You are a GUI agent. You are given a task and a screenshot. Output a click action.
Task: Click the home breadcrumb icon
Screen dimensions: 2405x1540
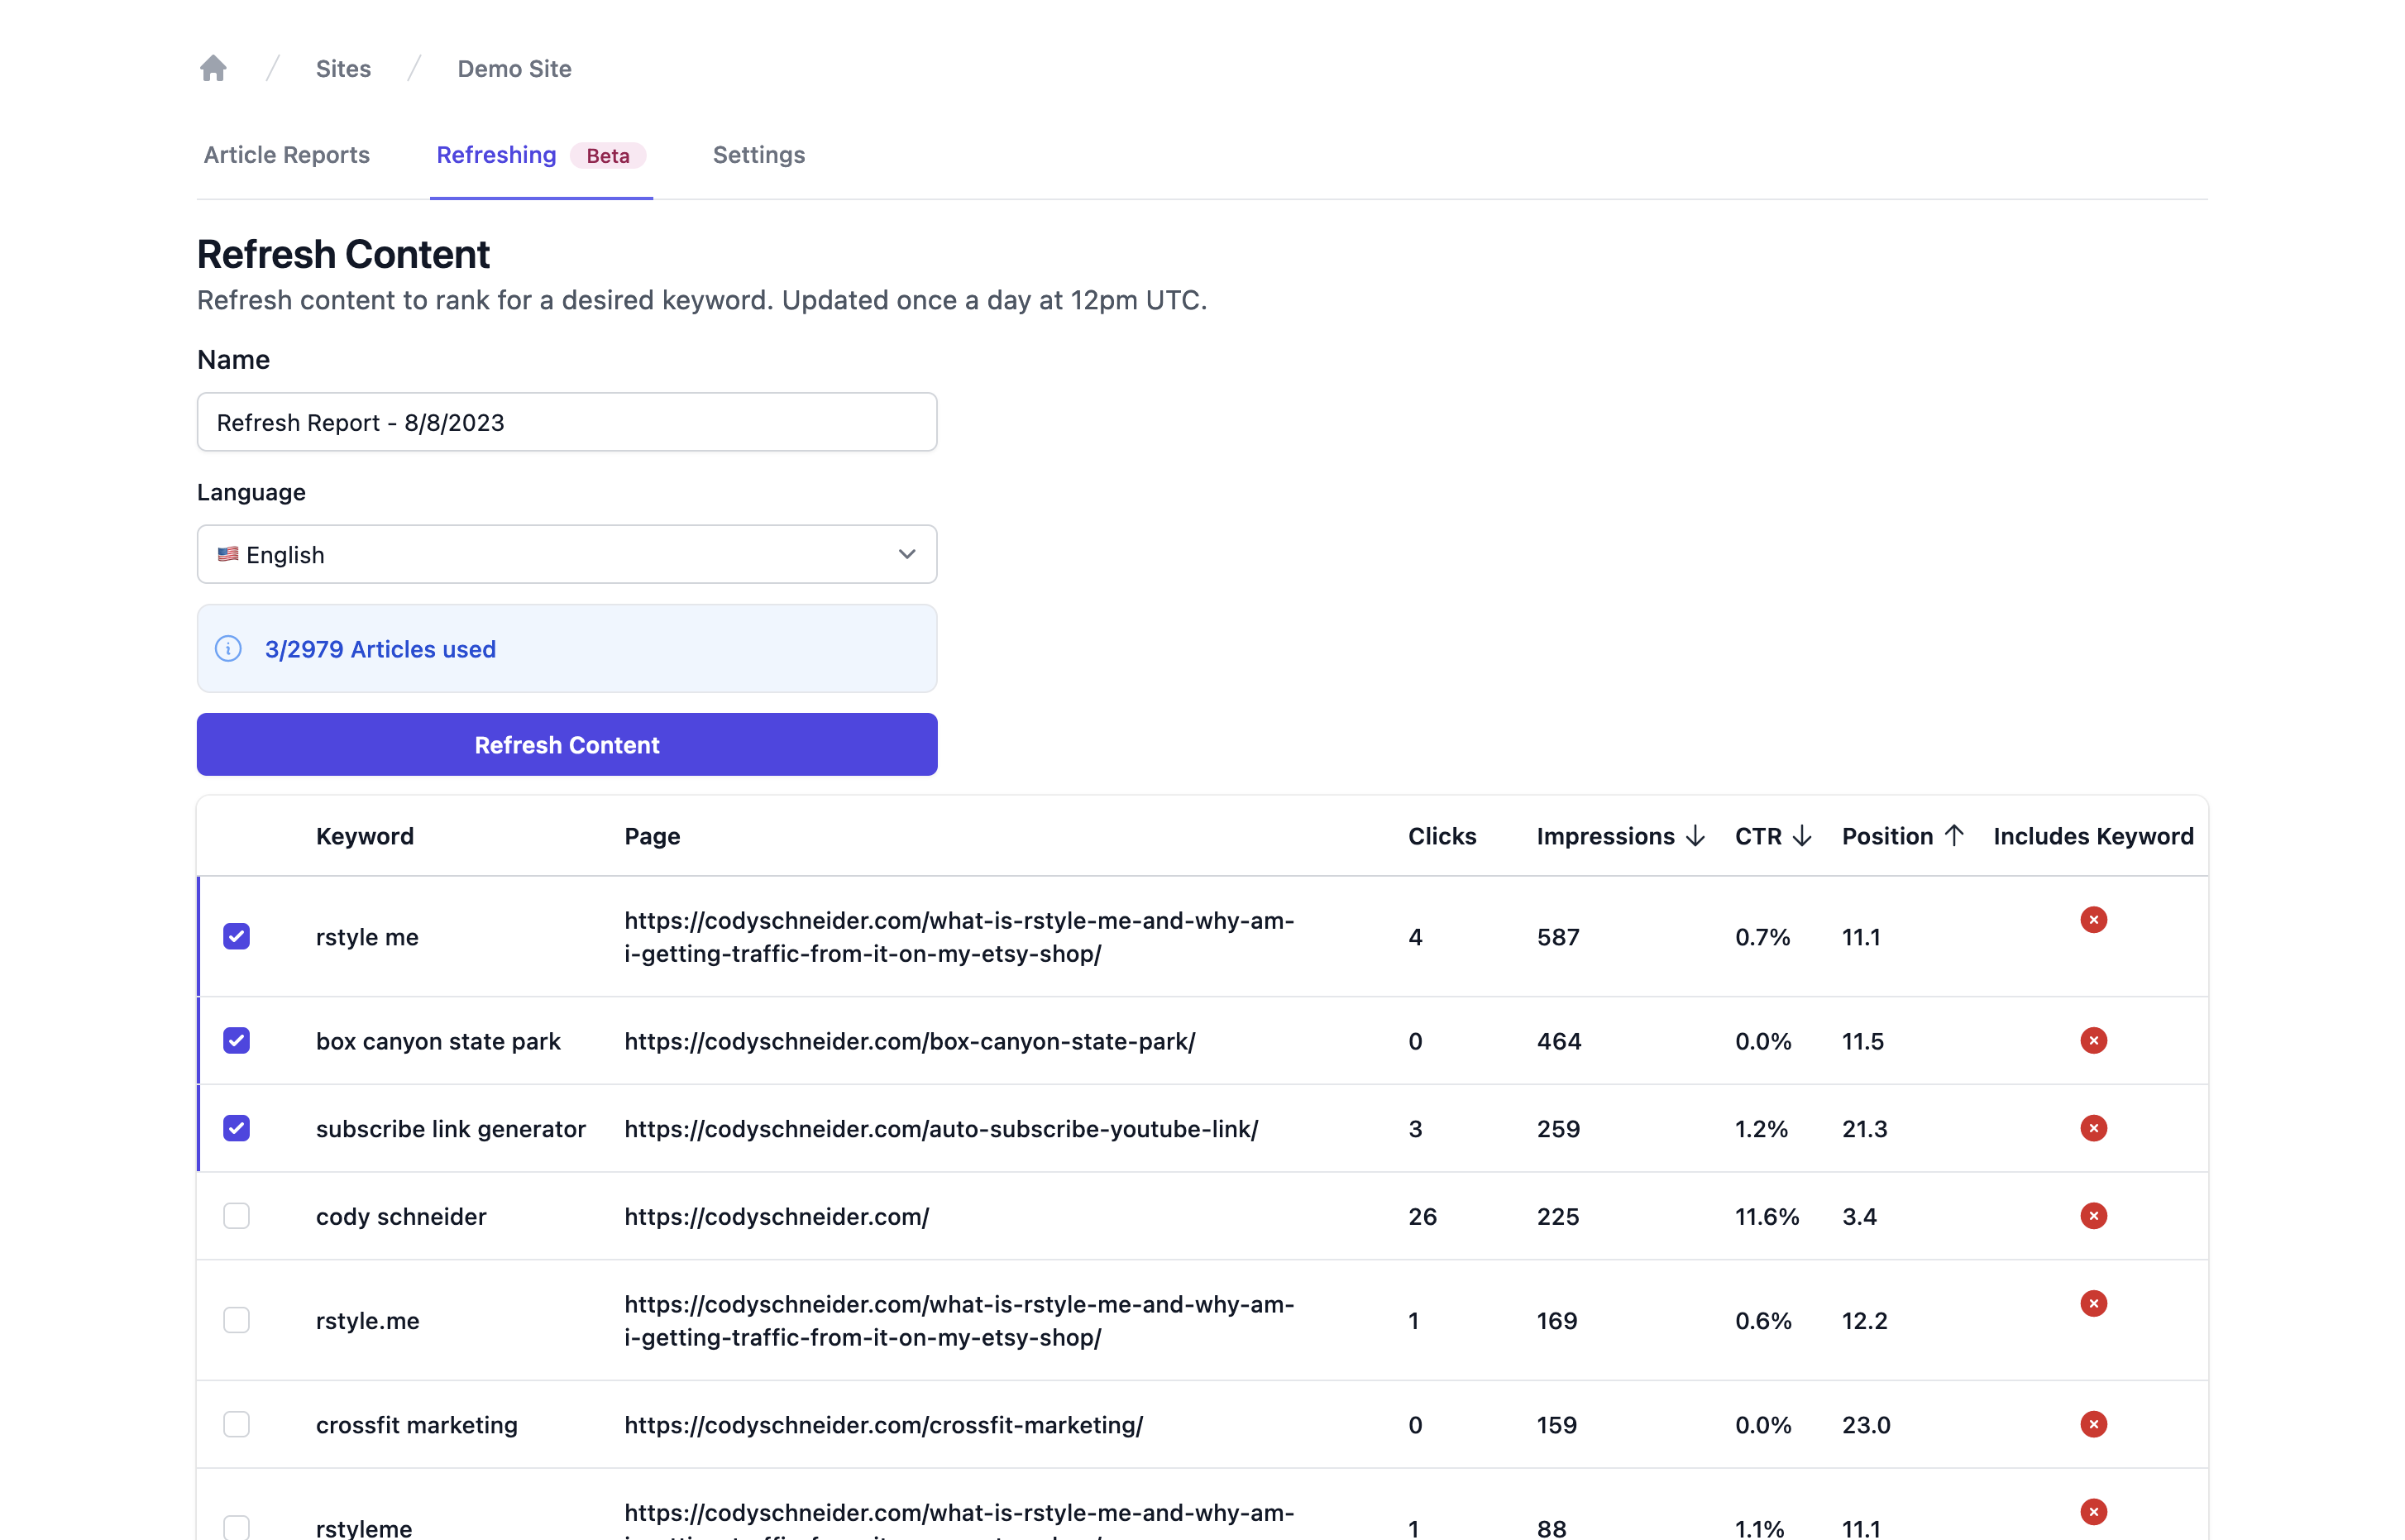click(213, 67)
